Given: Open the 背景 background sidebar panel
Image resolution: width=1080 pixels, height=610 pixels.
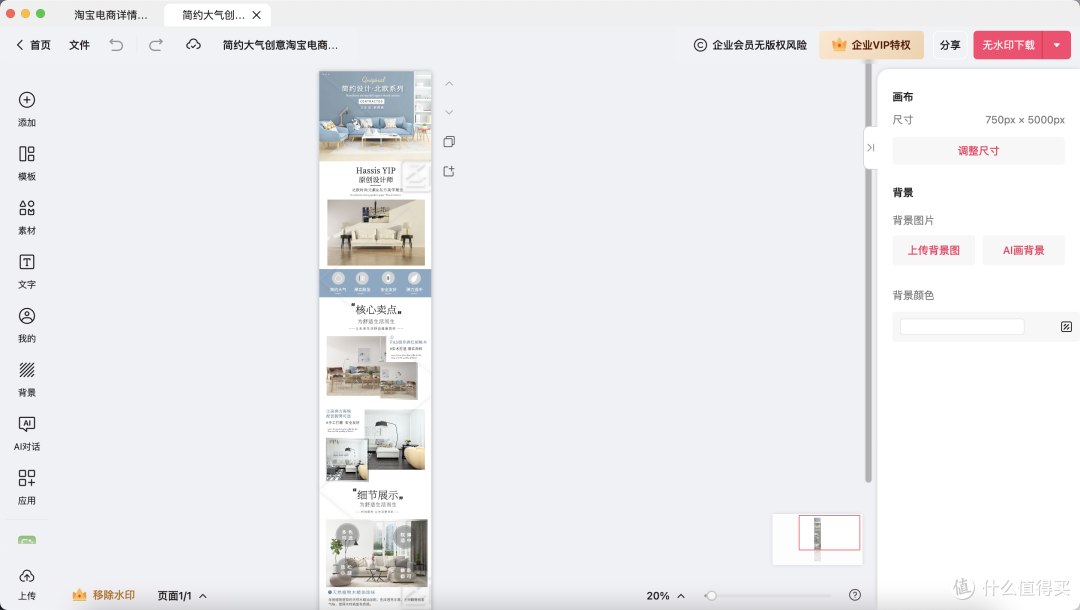Looking at the screenshot, I should (27, 379).
